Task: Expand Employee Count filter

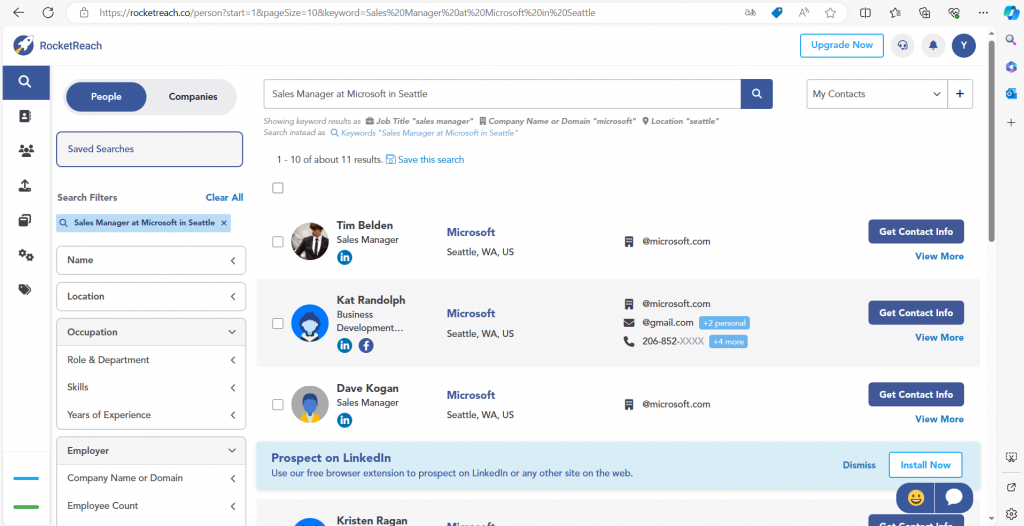Action: point(152,506)
